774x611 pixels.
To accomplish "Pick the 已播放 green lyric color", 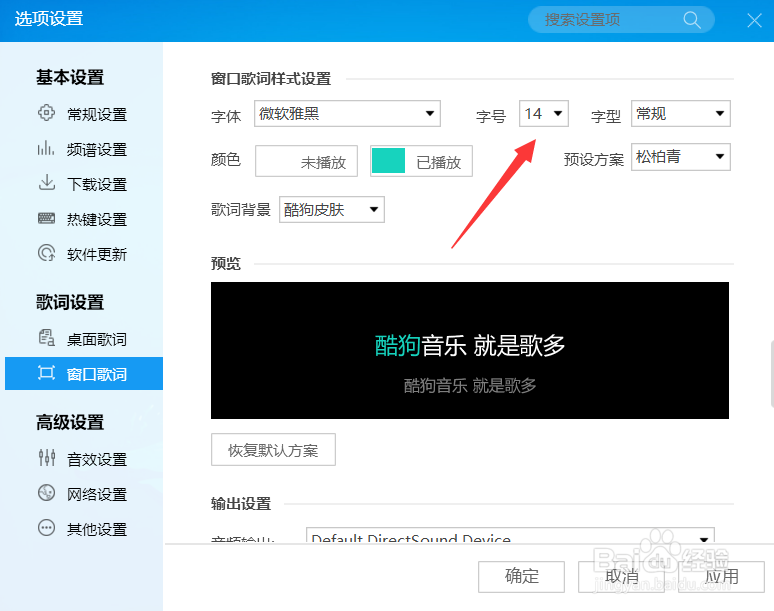I will click(421, 161).
